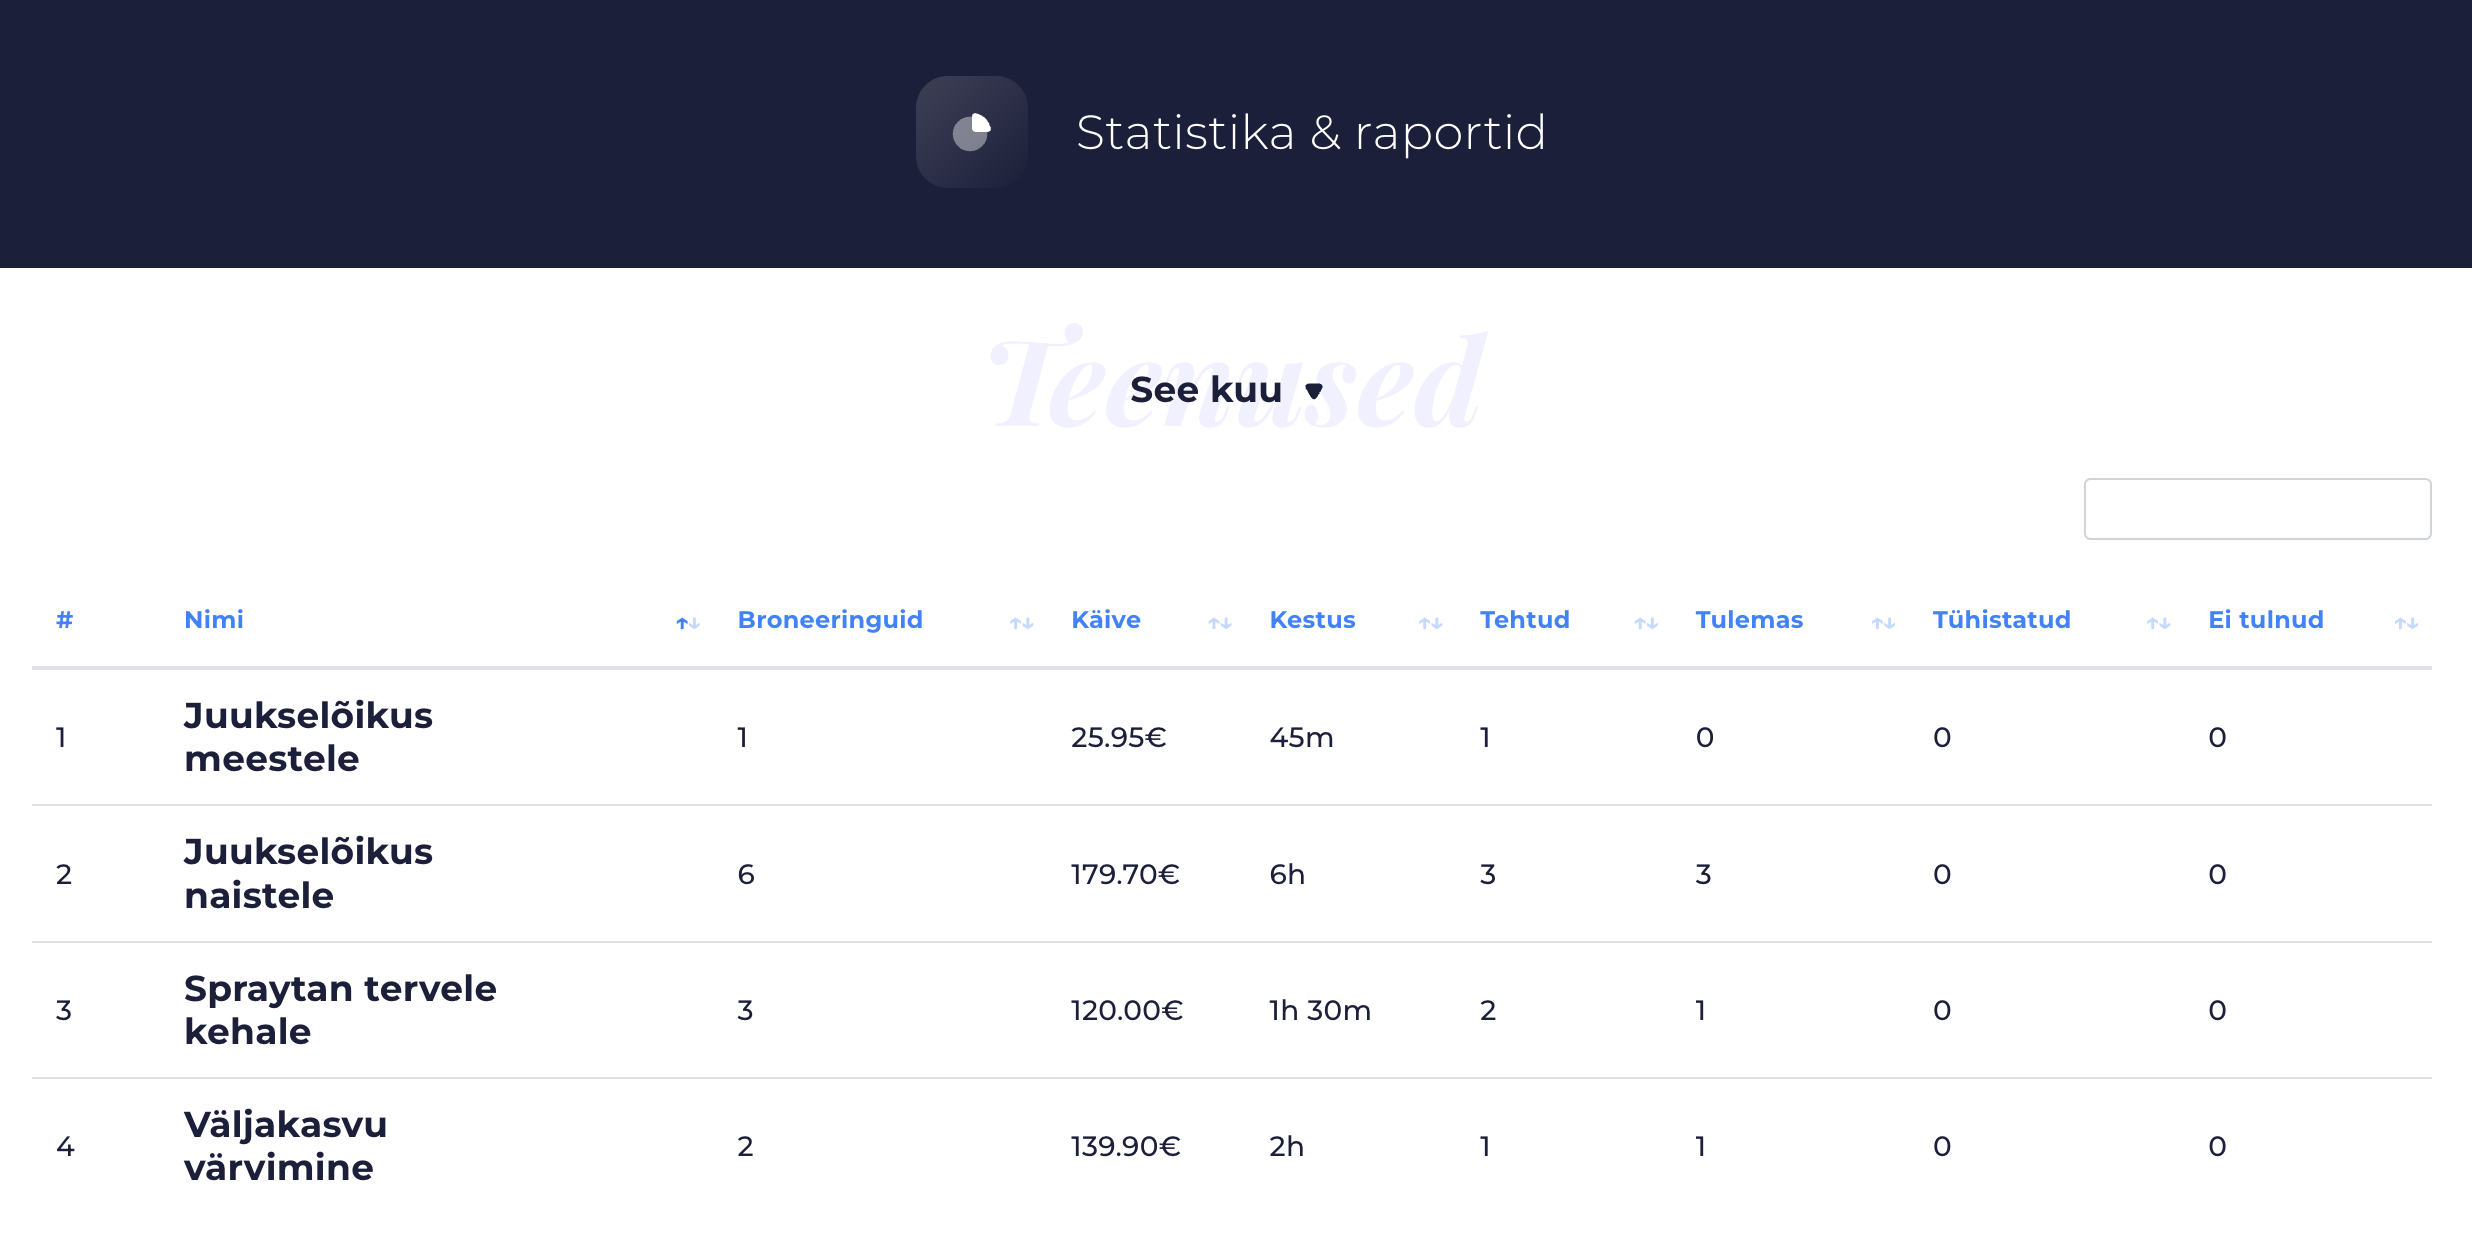Sort by Tühistatud column arrow icon
Image resolution: width=2472 pixels, height=1252 pixels.
tap(2158, 623)
